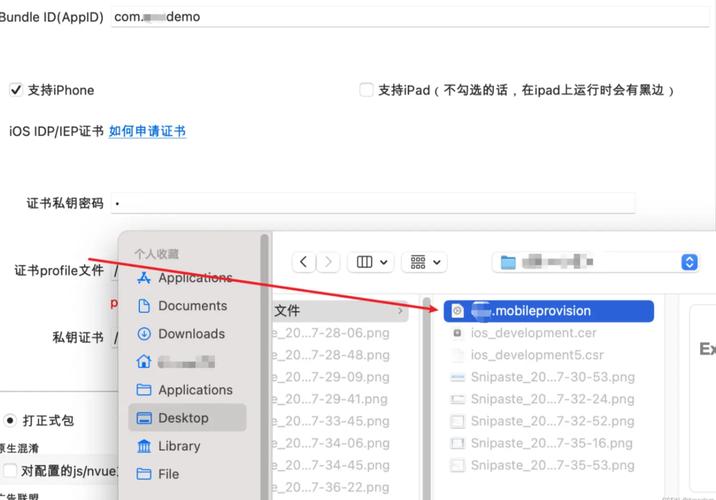Select Snipaste_20...7-35-16.png file
This screenshot has width=716, height=500.
[x=542, y=443]
